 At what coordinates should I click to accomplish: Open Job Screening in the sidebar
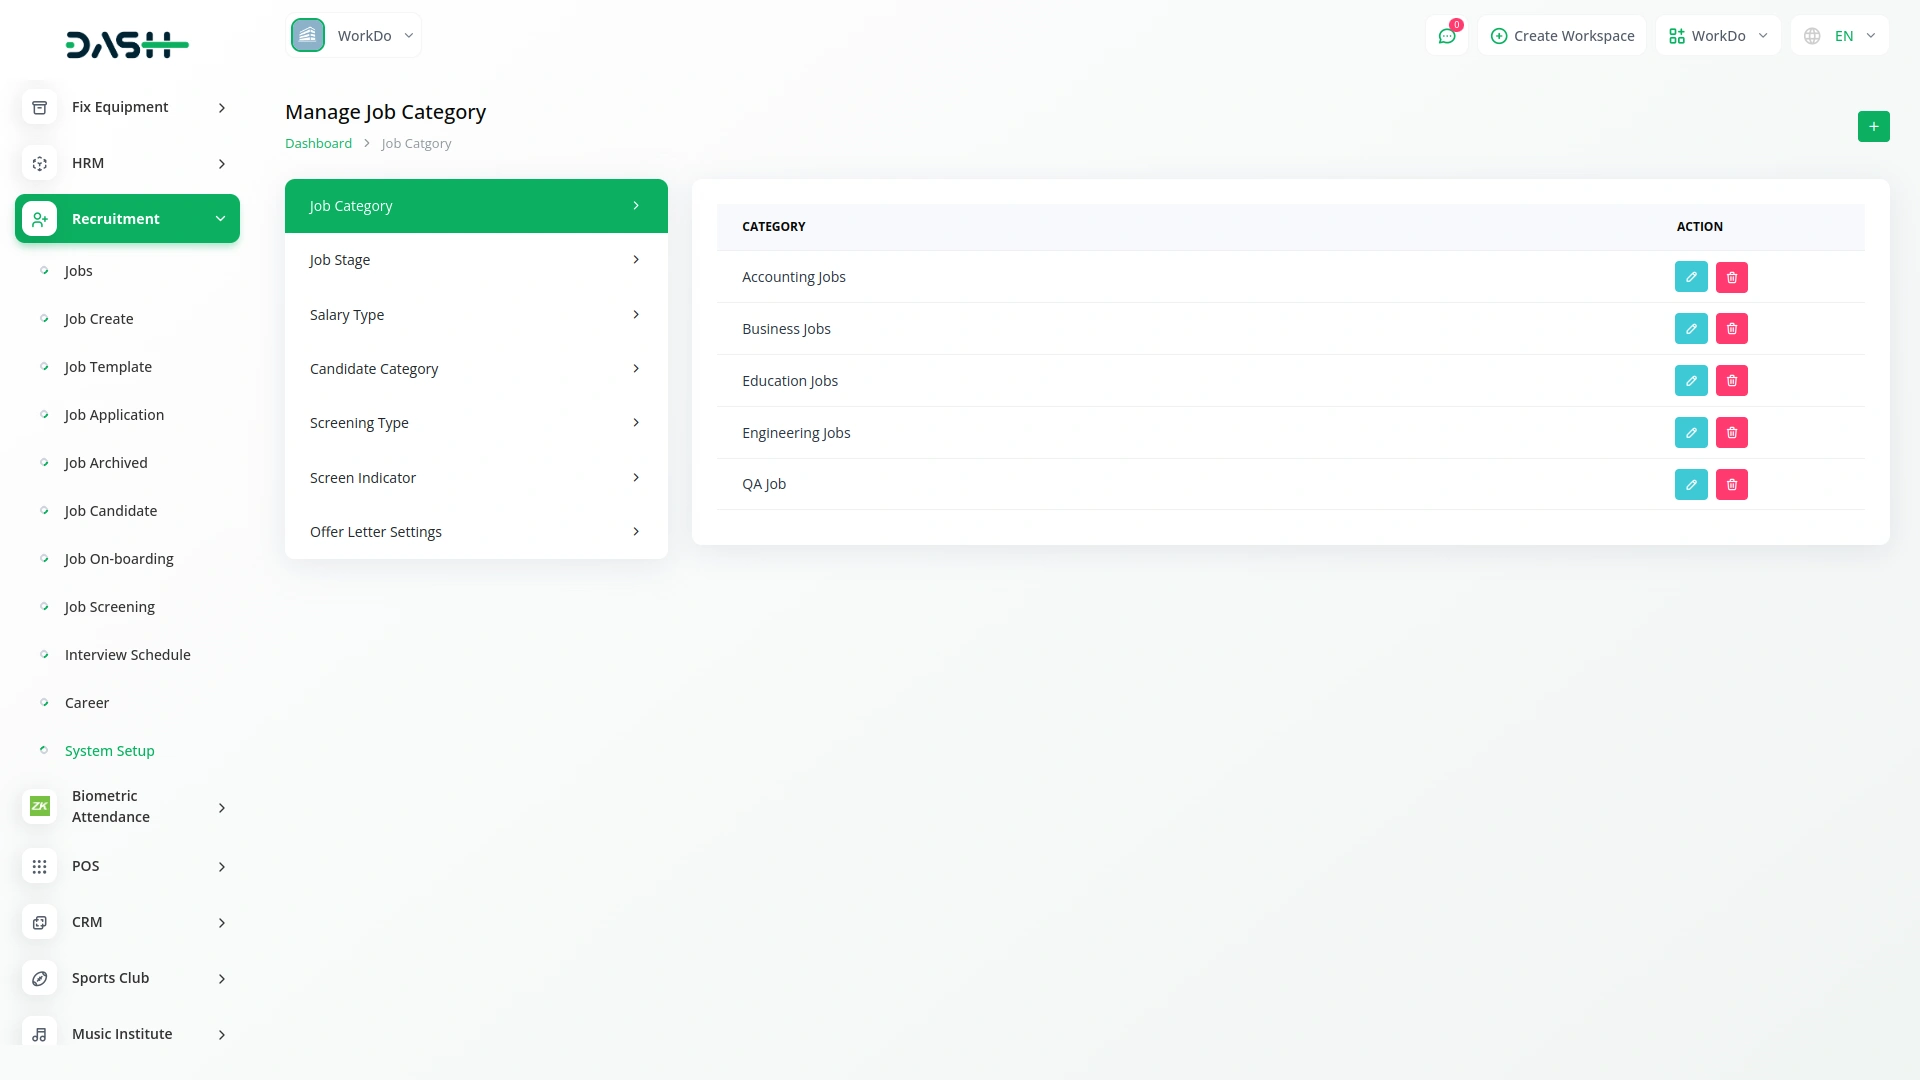point(110,607)
